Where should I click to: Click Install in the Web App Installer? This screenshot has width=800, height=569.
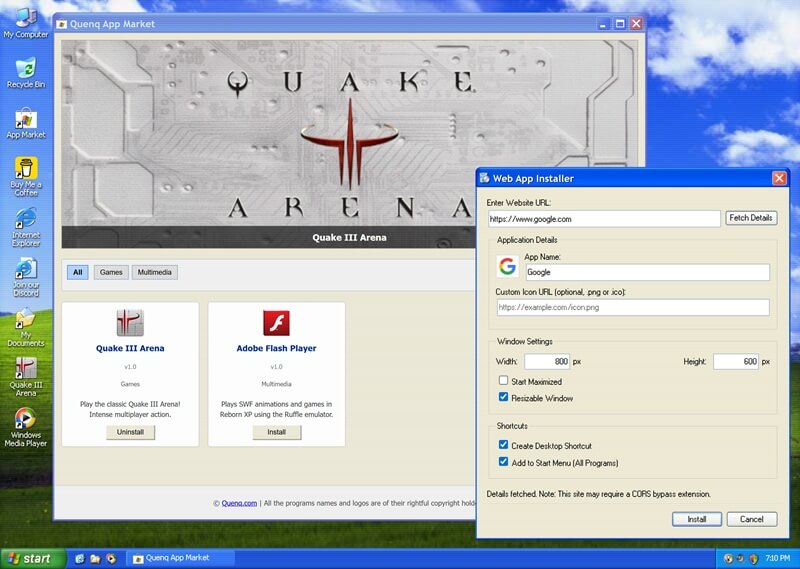[x=696, y=519]
